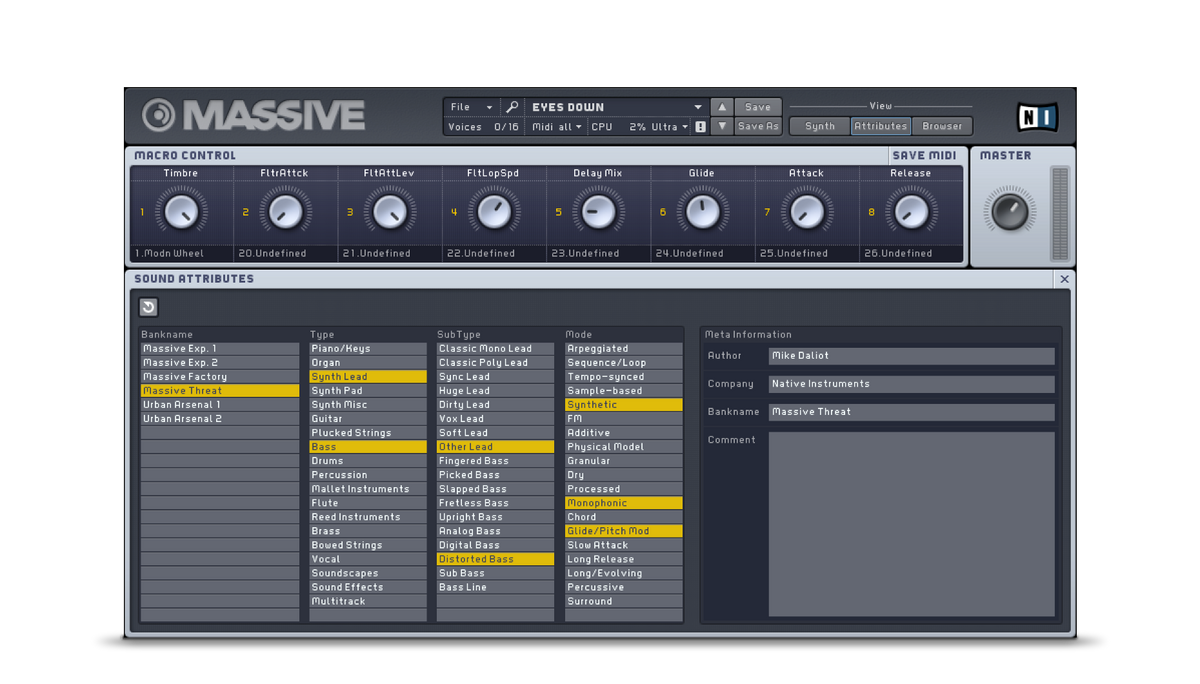Select Granular mode
This screenshot has height=684, width=1200.
click(x=624, y=461)
